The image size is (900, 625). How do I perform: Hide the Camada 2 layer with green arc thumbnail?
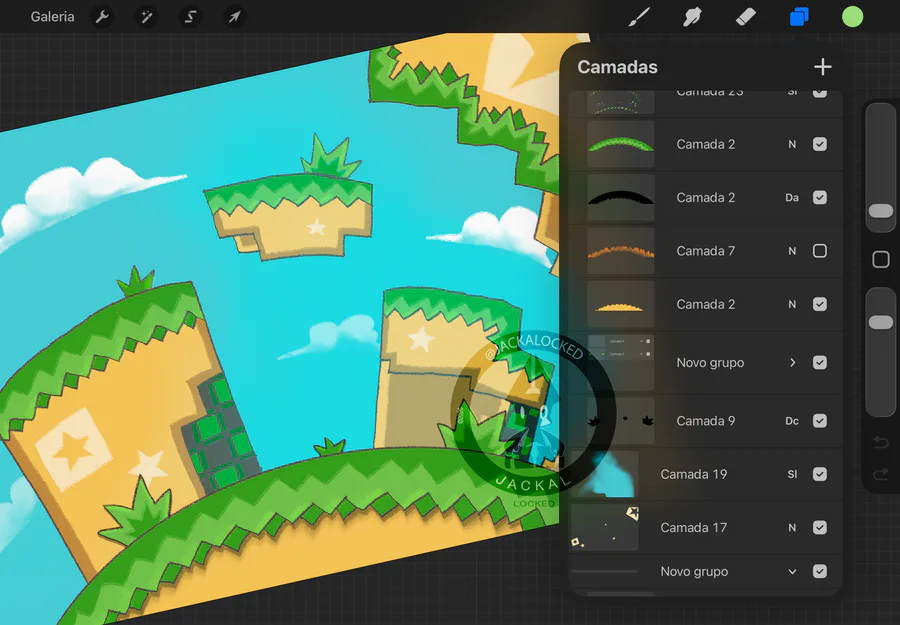[820, 144]
